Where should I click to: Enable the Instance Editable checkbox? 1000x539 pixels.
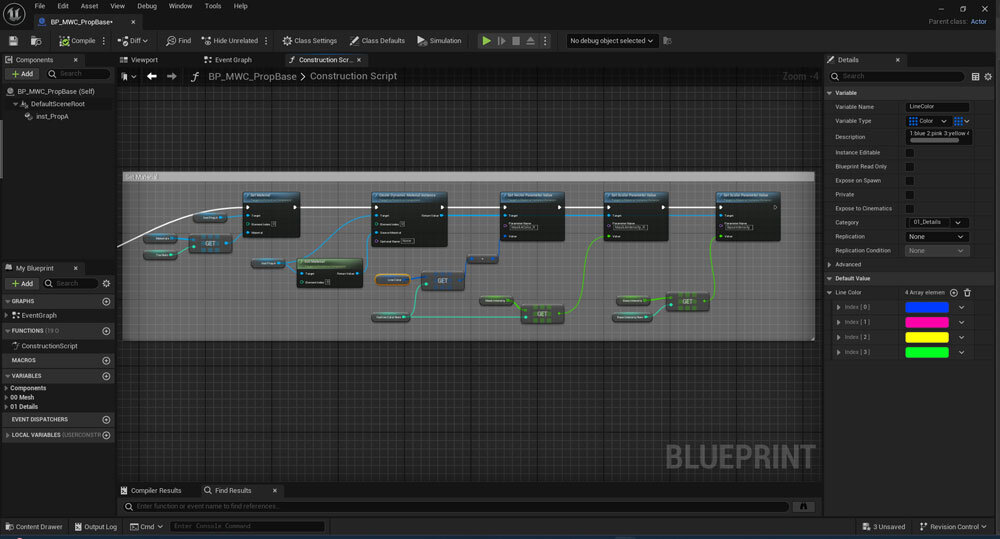tap(910, 152)
